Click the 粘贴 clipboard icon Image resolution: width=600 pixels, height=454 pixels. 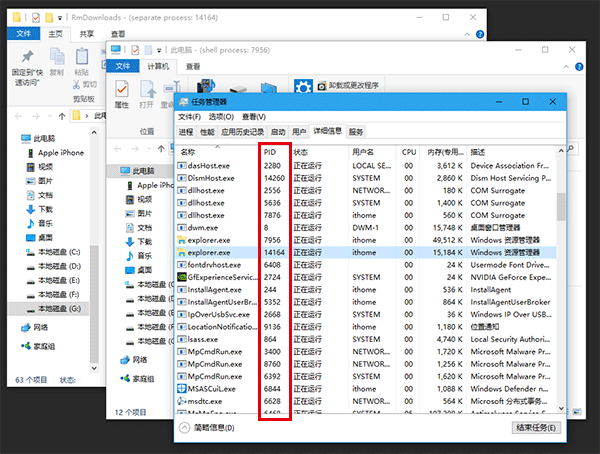pos(82,57)
